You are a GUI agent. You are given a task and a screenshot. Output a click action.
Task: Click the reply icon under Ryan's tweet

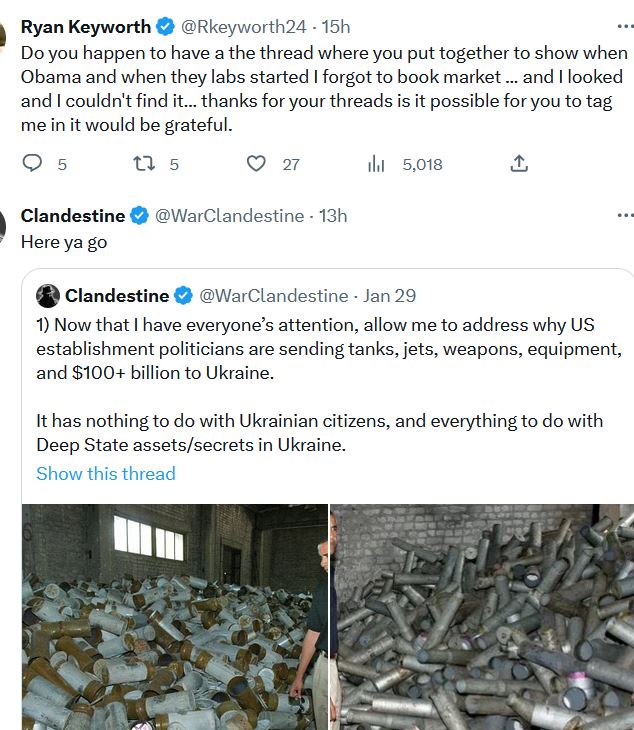[x=33, y=164]
